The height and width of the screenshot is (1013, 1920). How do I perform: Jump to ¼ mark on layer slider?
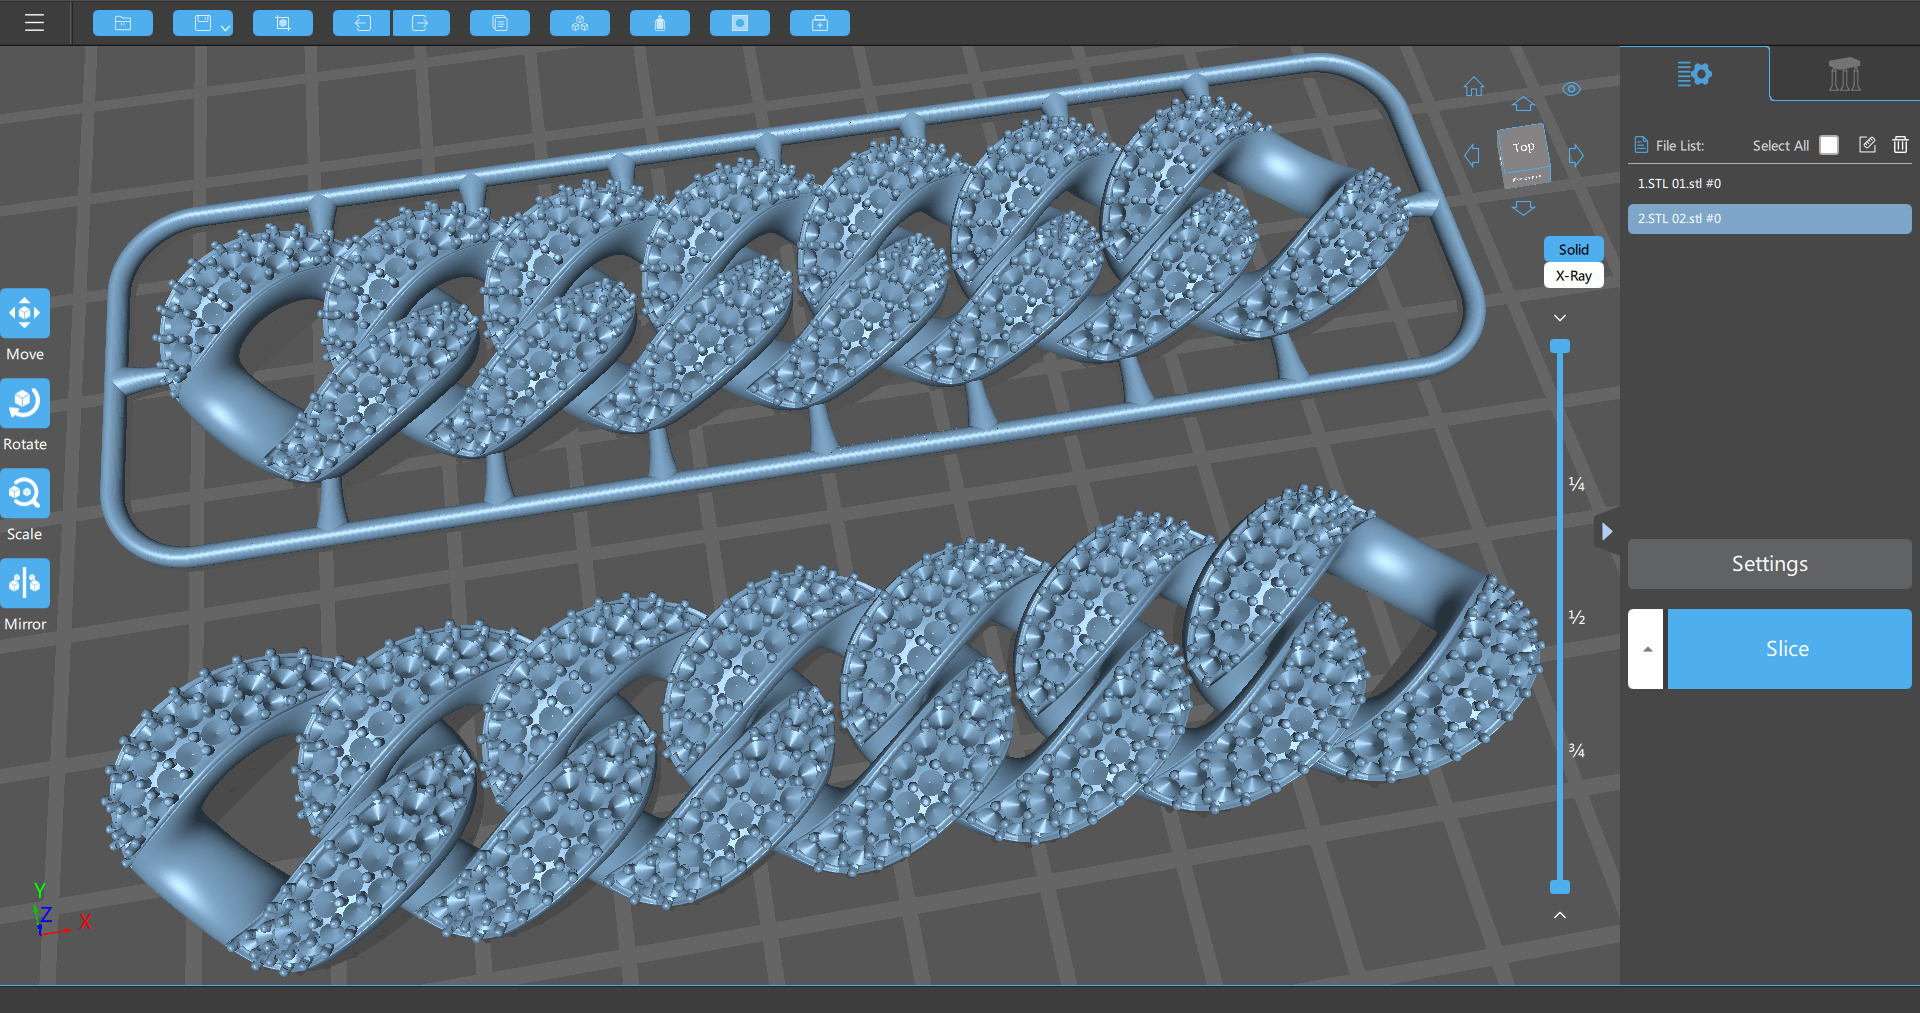pos(1577,485)
